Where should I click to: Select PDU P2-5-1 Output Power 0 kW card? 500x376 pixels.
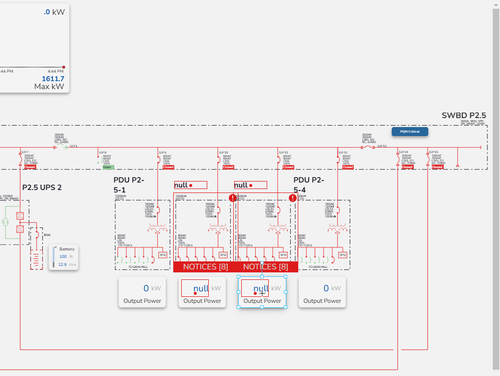pyautogui.click(x=142, y=292)
